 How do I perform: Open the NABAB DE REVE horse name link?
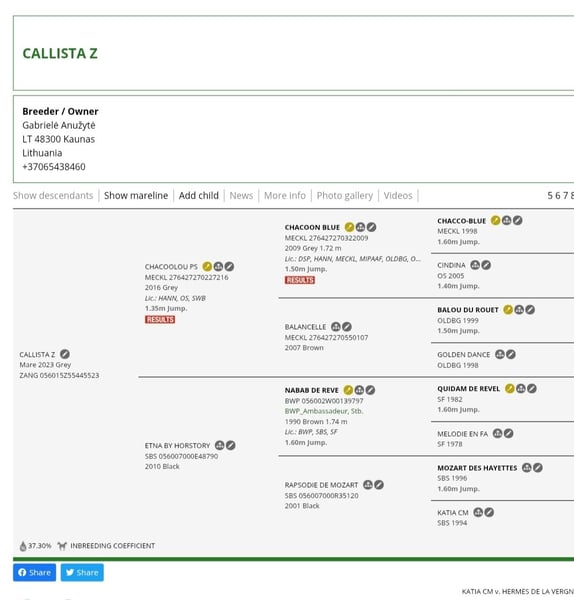click(x=311, y=390)
